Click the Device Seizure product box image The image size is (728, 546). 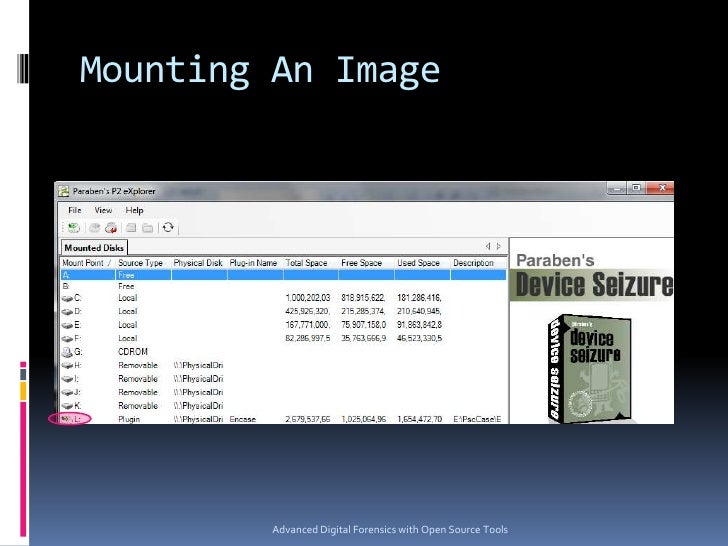(590, 369)
